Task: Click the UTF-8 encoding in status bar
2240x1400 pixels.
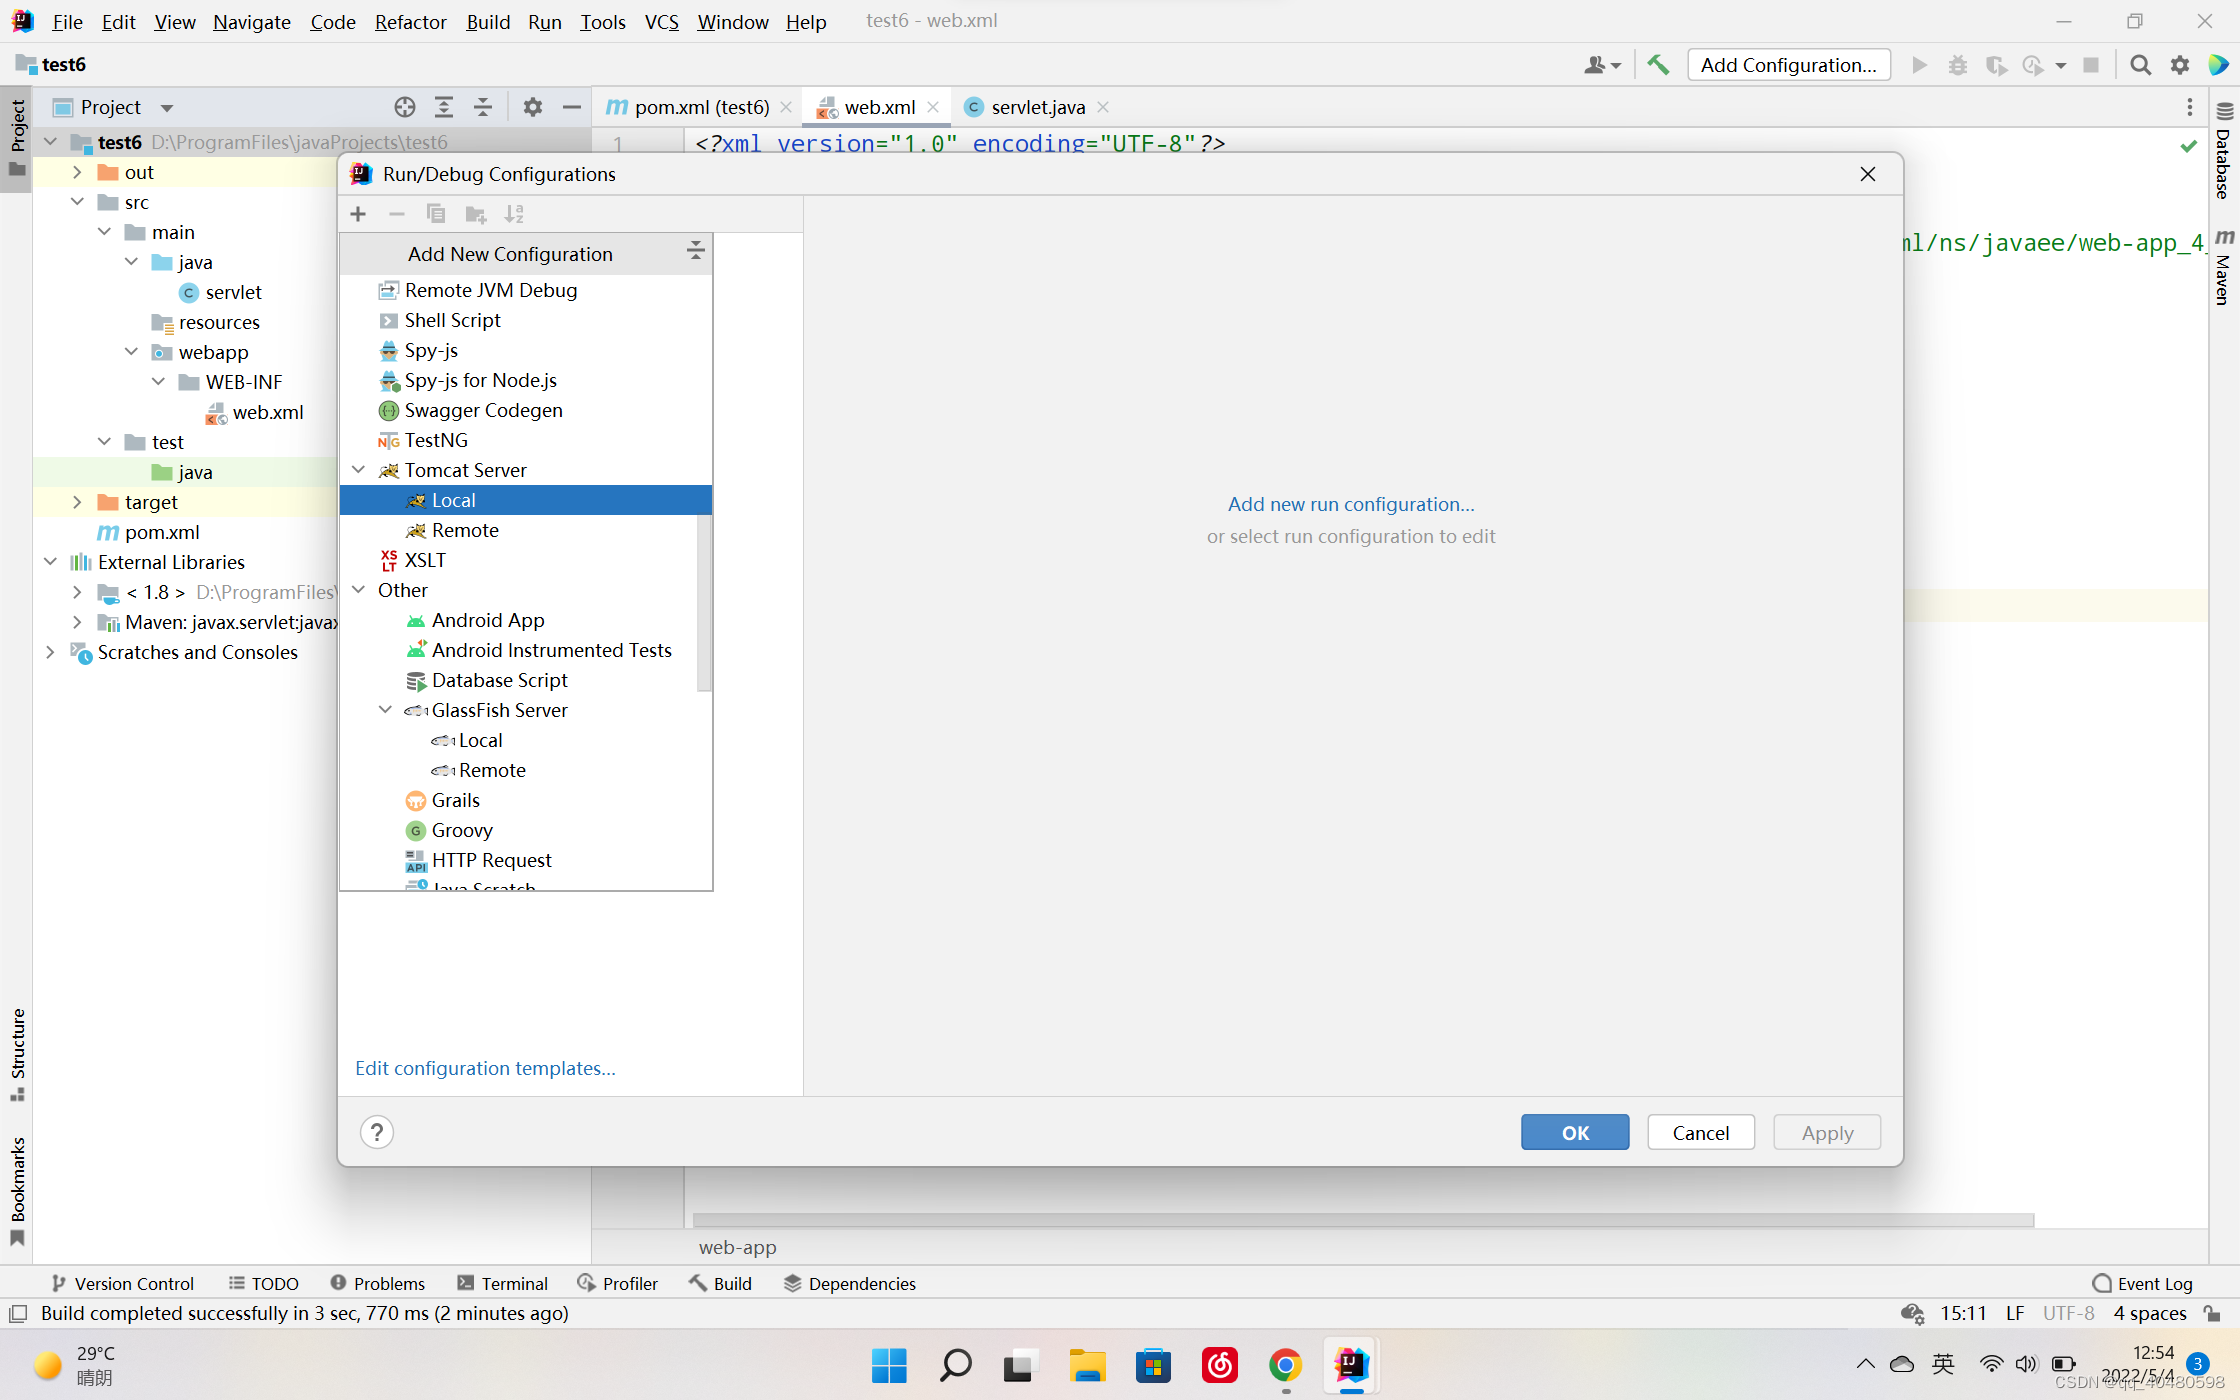Action: [2068, 1313]
